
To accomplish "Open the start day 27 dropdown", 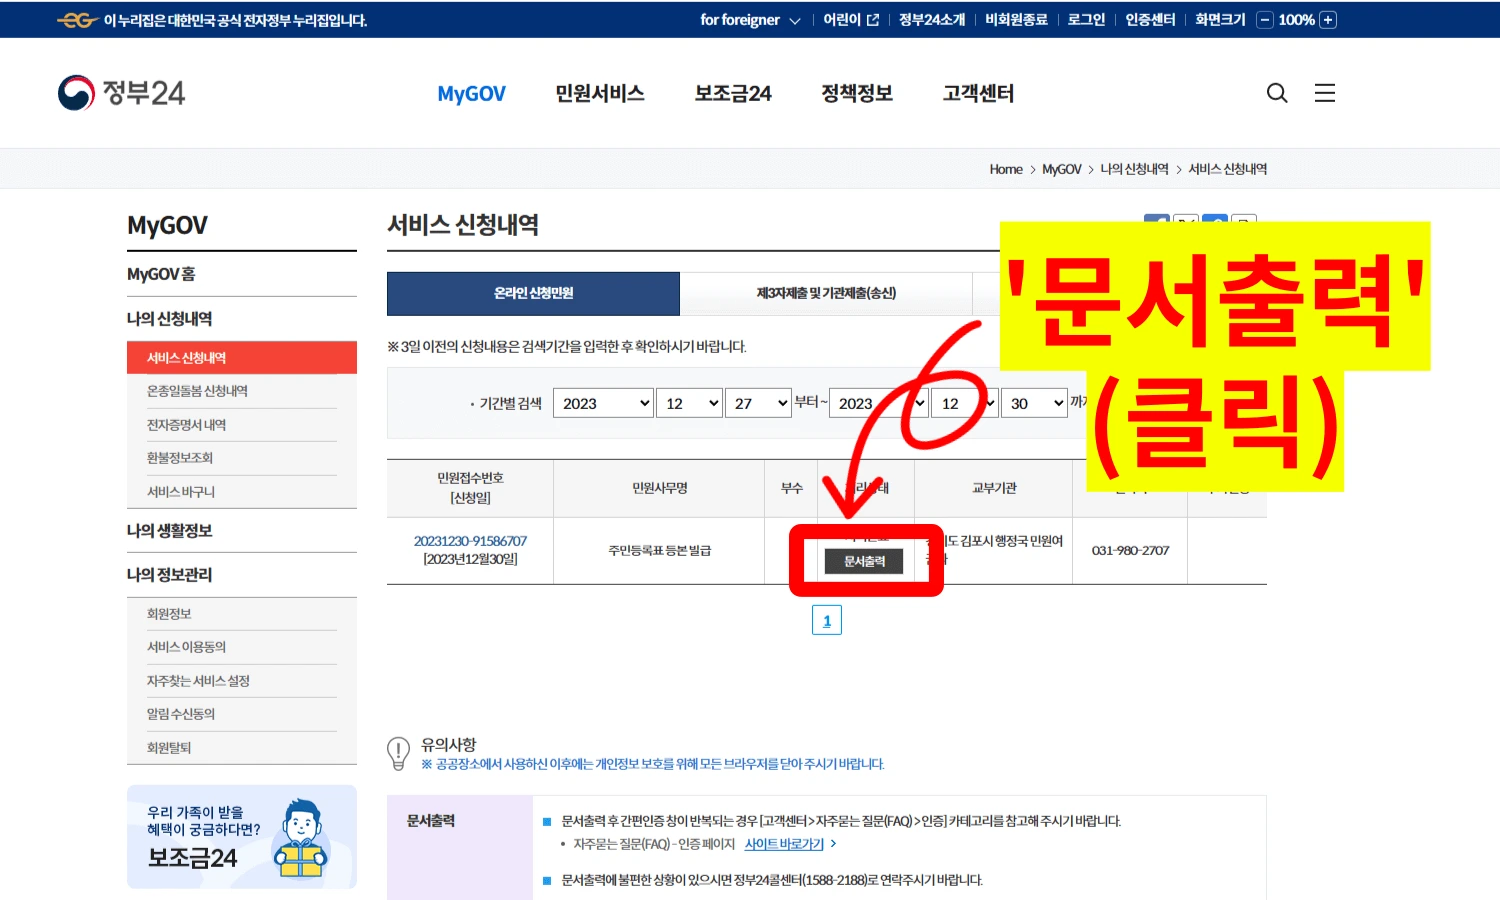I will pos(758,403).
